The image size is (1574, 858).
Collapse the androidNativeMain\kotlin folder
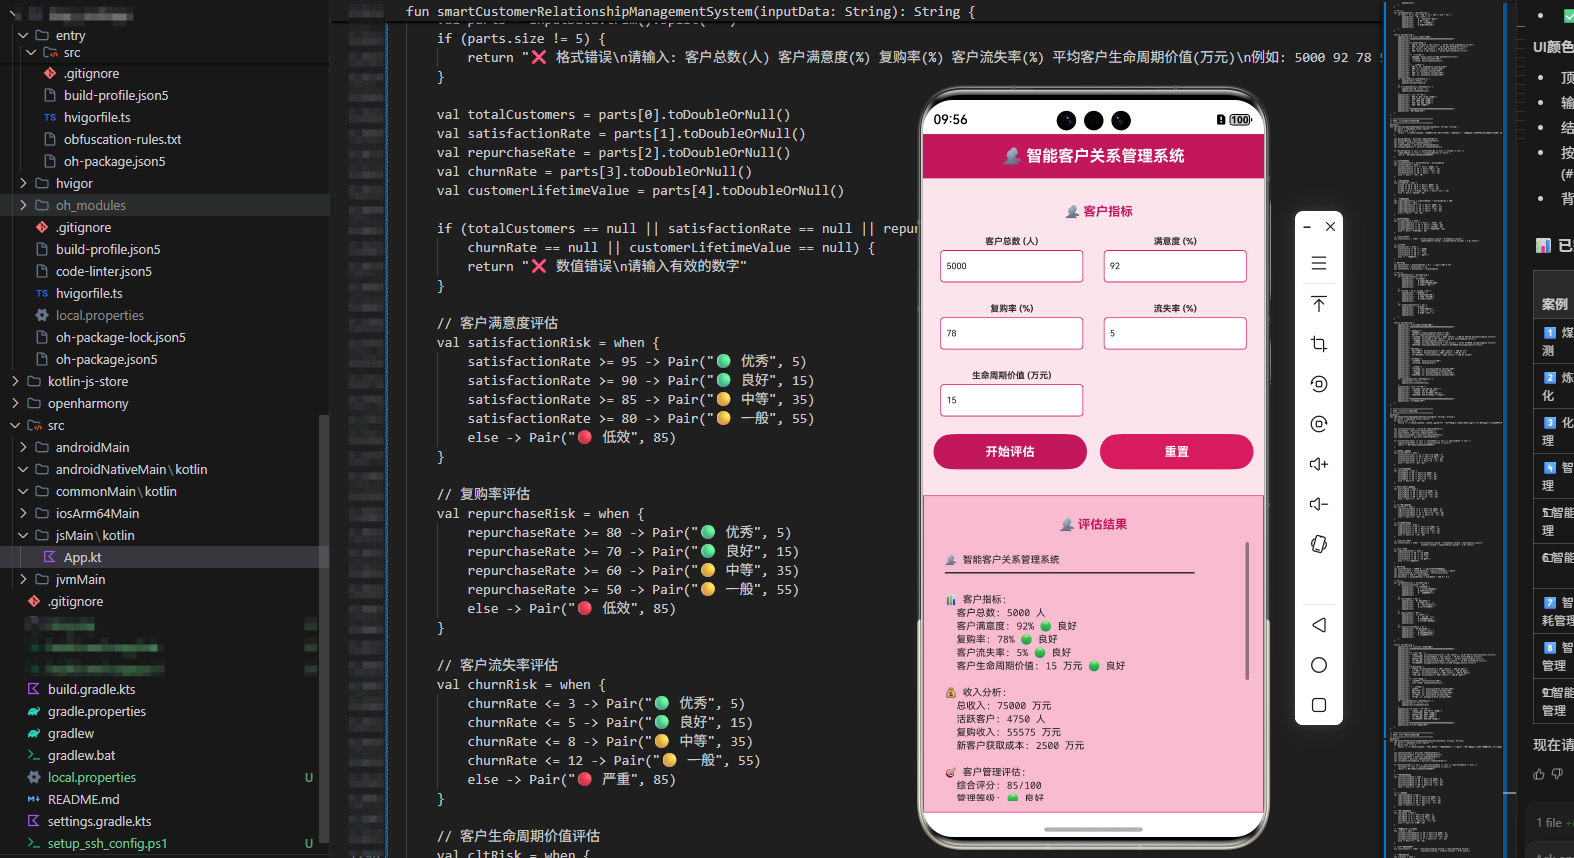(x=23, y=469)
